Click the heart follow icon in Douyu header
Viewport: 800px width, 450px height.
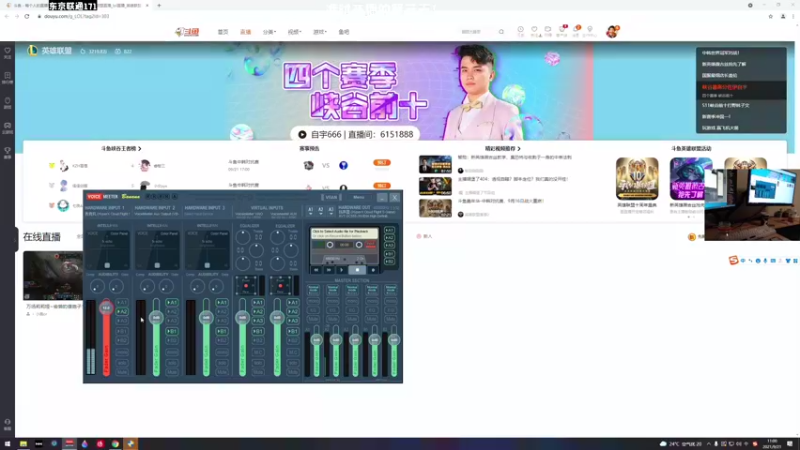pos(534,30)
